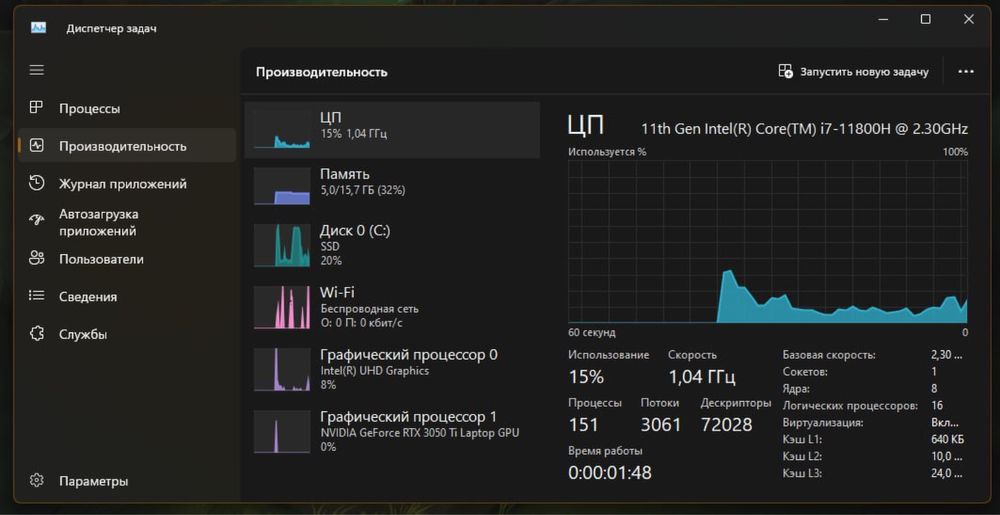Screen dimensions: 1000x515
Task: Click the run new task icon
Action: pos(785,71)
